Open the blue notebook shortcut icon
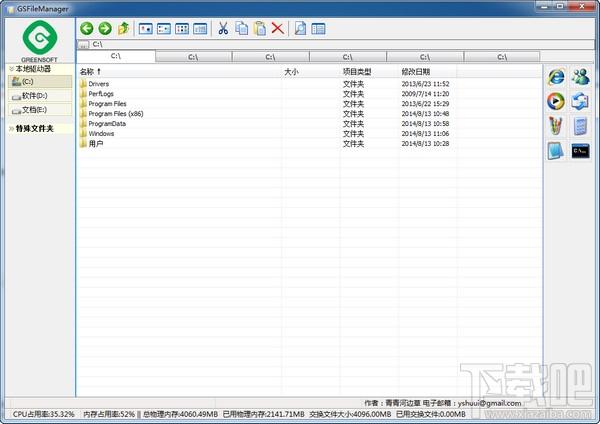This screenshot has height=424, width=600. 556,151
